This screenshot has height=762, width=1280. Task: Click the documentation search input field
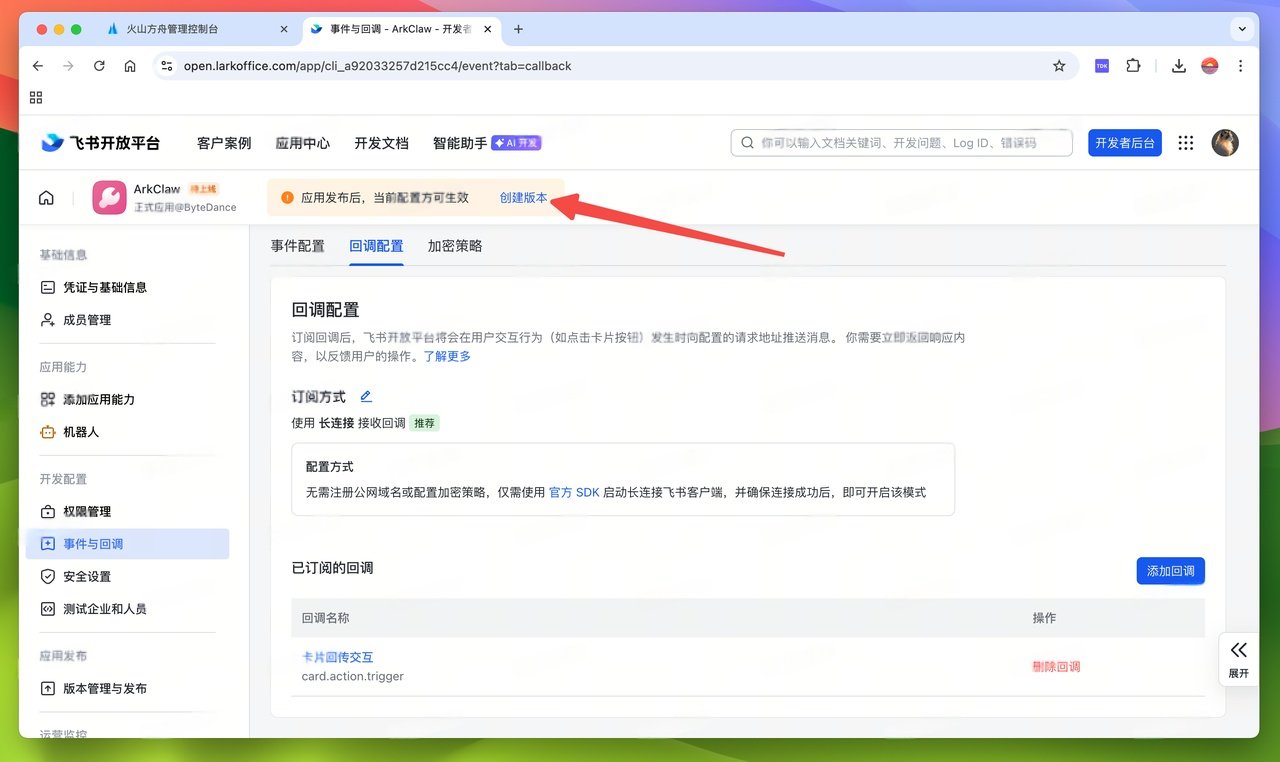pyautogui.click(x=900, y=142)
